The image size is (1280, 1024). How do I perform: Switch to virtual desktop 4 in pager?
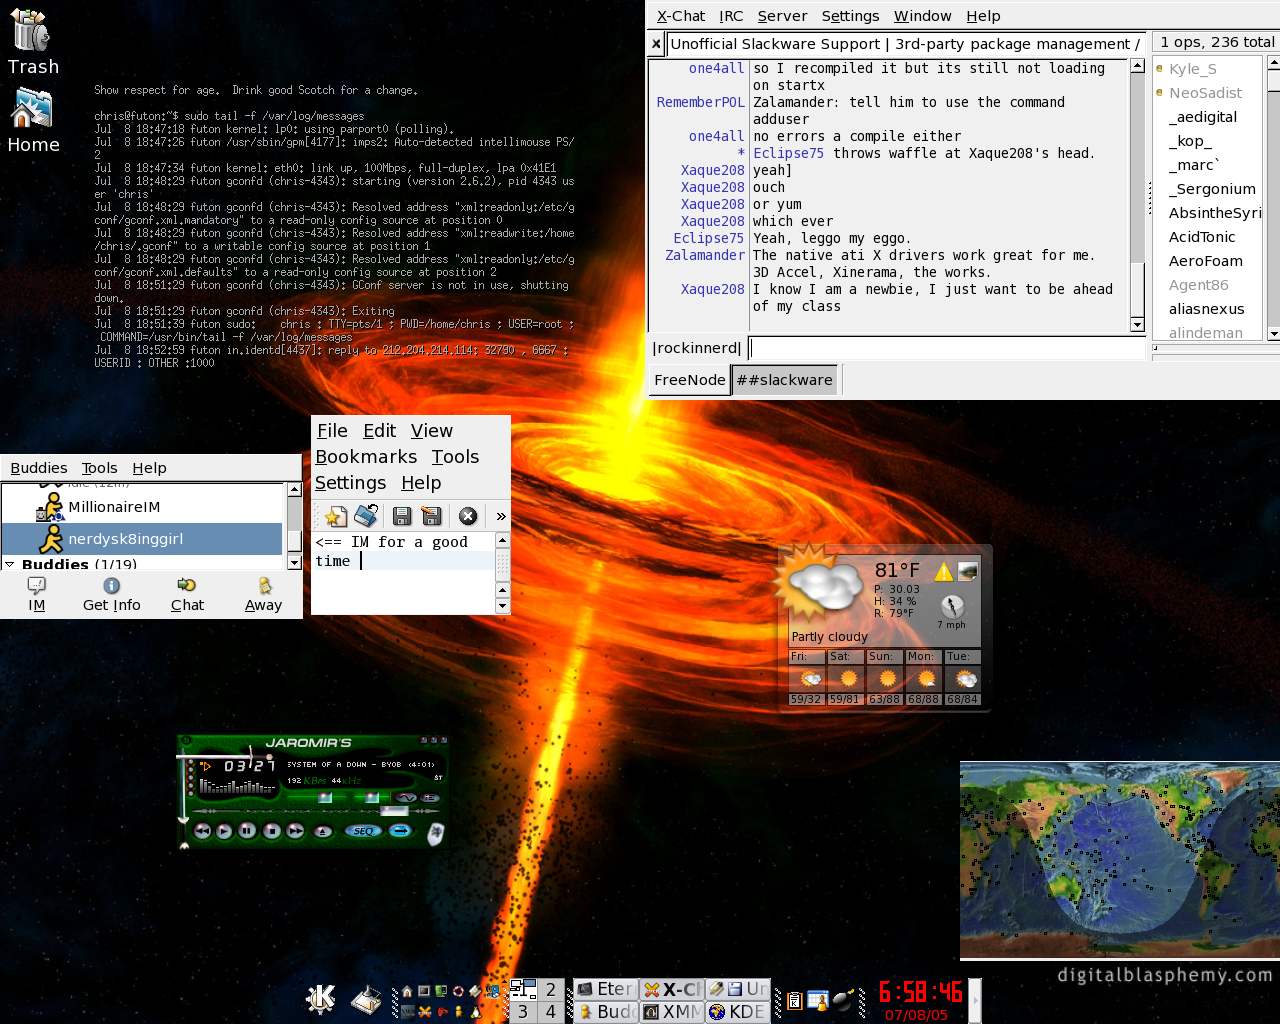(x=550, y=1012)
